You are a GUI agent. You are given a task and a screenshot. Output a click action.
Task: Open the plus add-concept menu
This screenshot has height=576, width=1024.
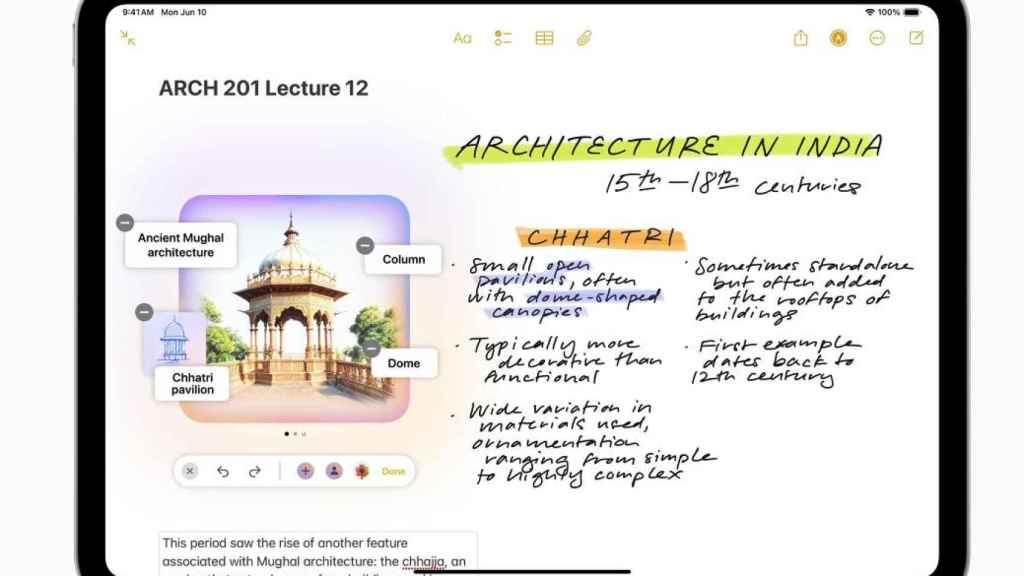[305, 471]
